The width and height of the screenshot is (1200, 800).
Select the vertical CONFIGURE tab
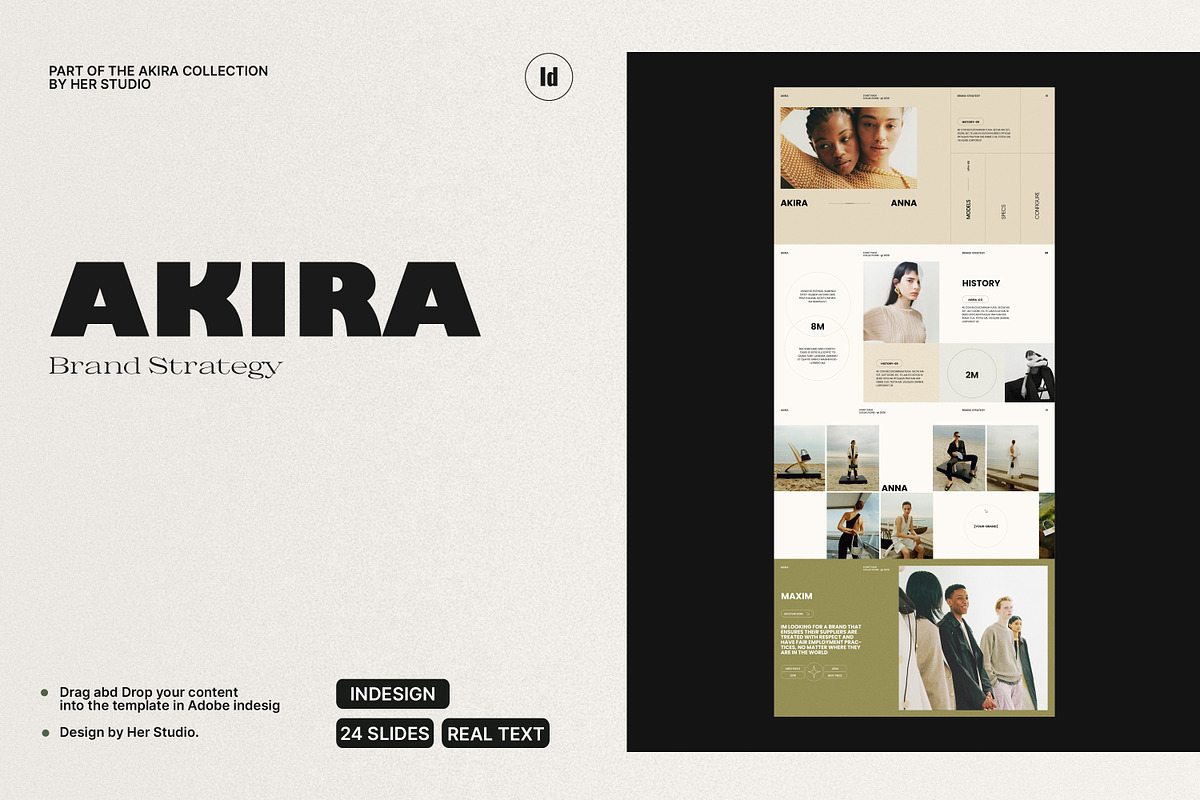point(1037,205)
